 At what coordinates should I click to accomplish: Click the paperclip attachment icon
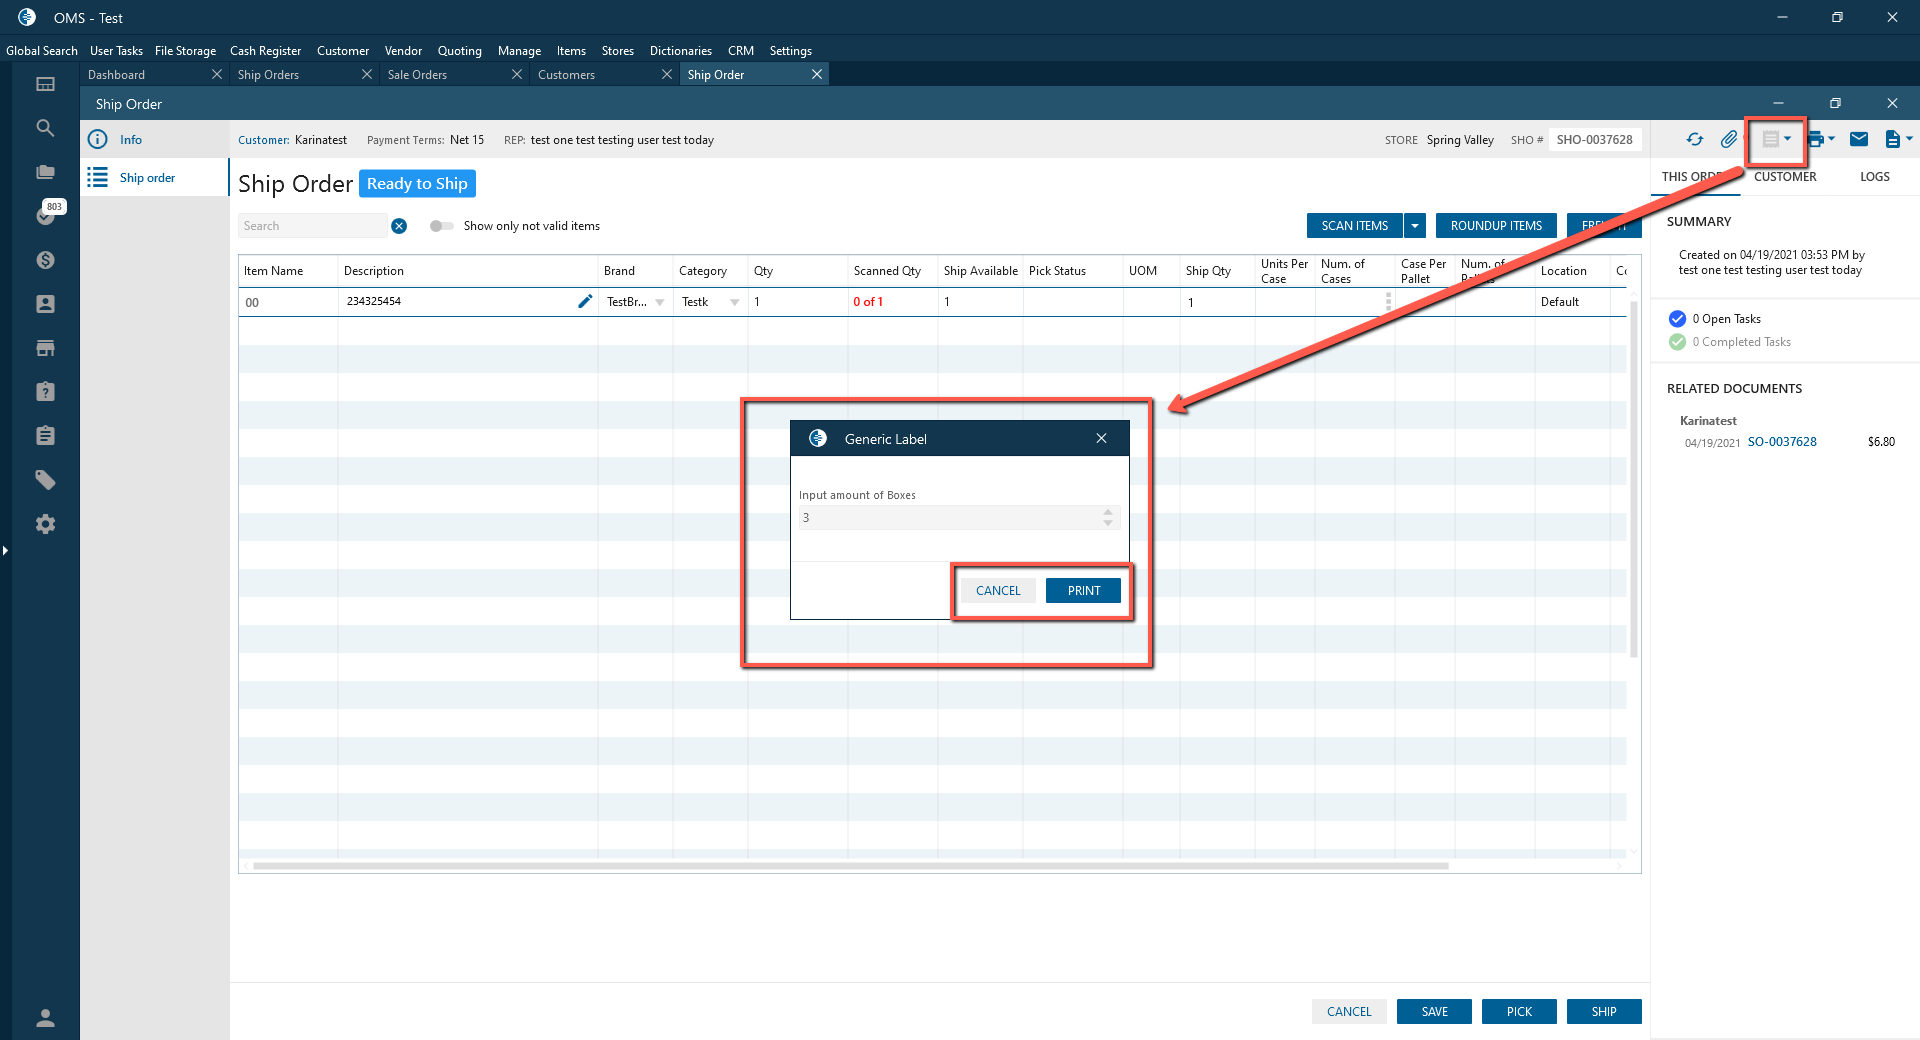1728,140
